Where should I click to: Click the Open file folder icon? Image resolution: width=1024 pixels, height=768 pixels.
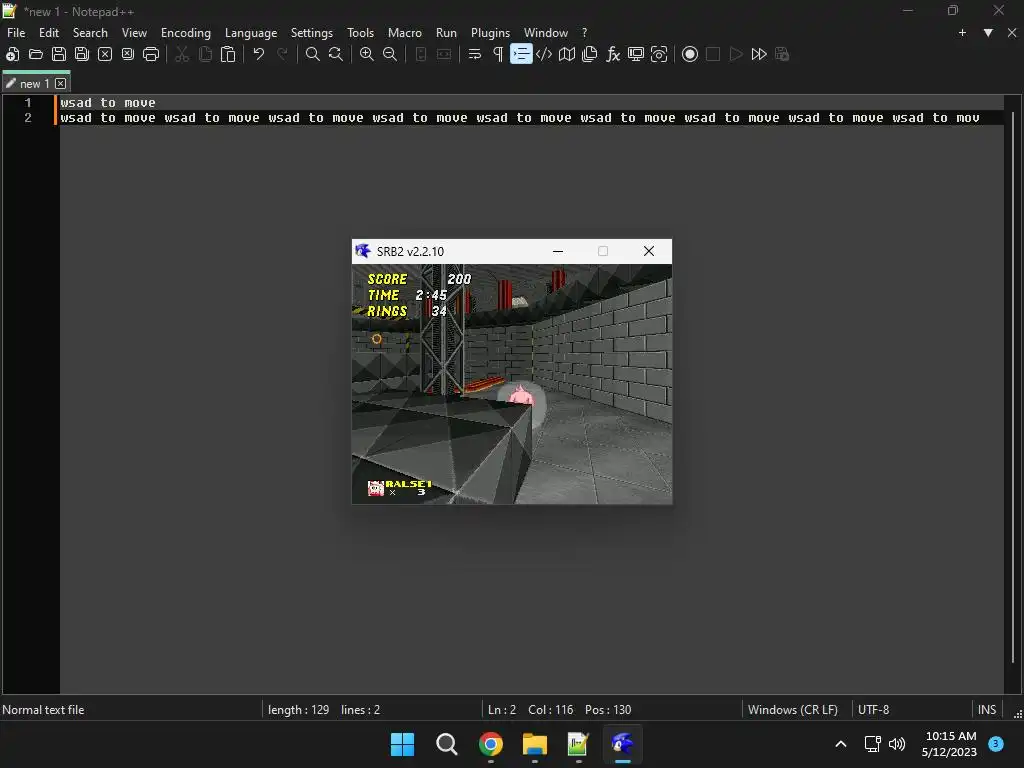pyautogui.click(x=36, y=54)
